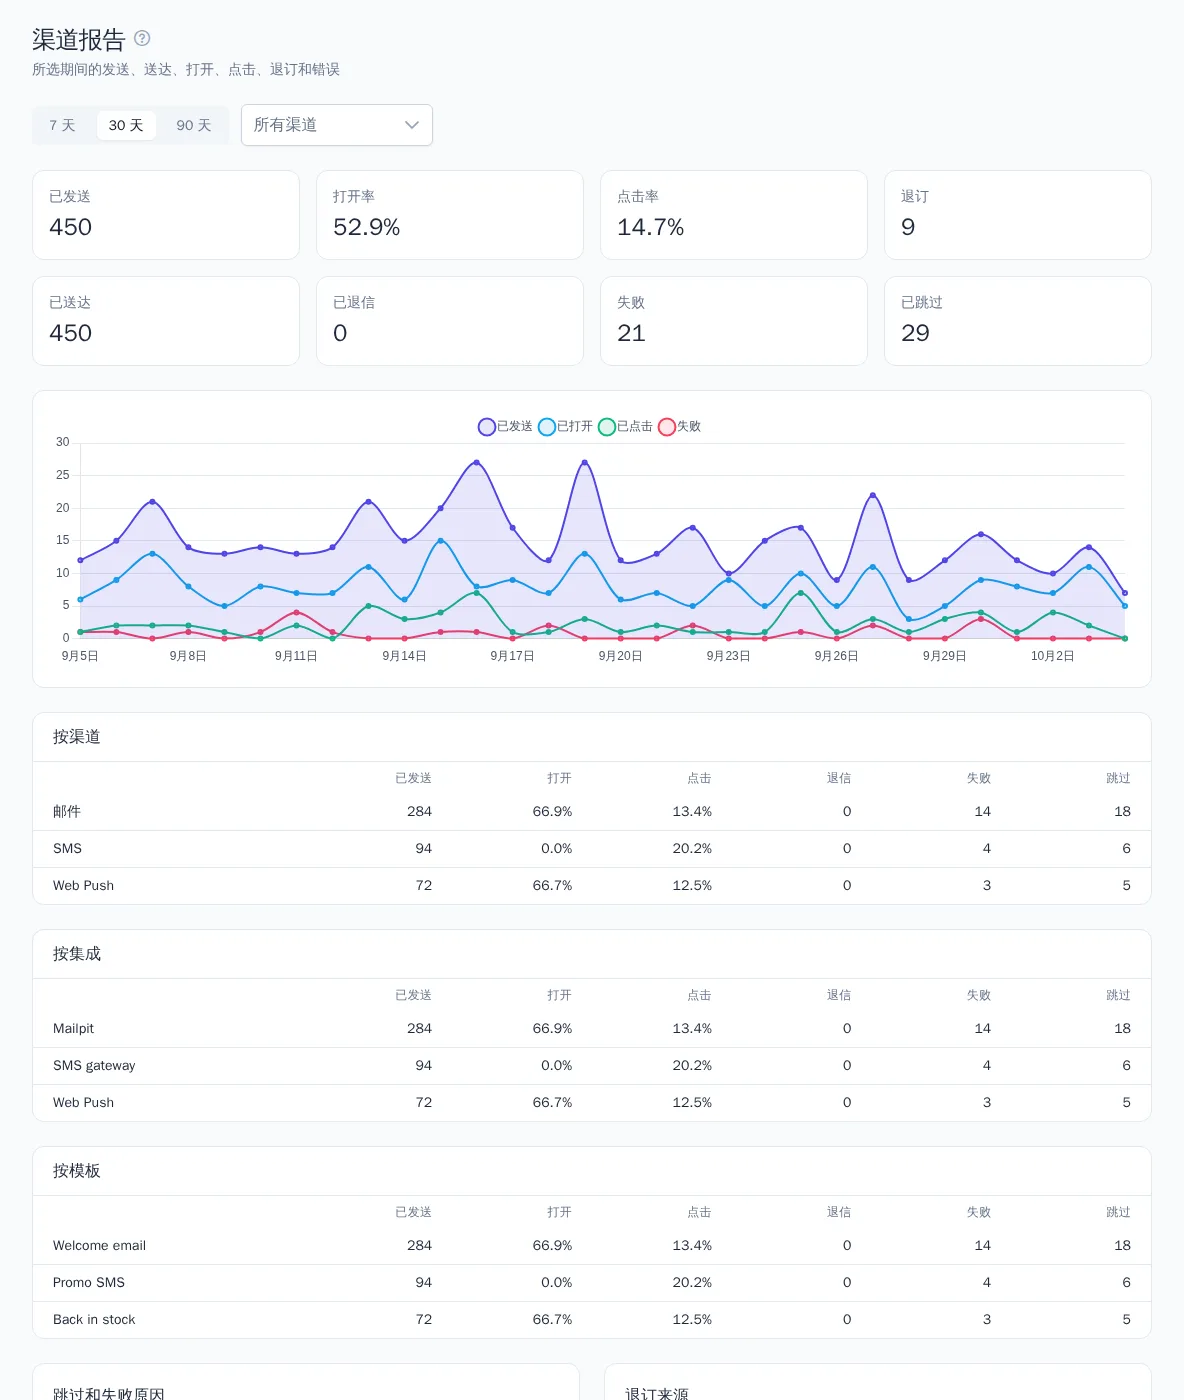Click the 点击 column header in 按模板
Viewport: 1184px width, 1400px height.
pyautogui.click(x=699, y=1212)
